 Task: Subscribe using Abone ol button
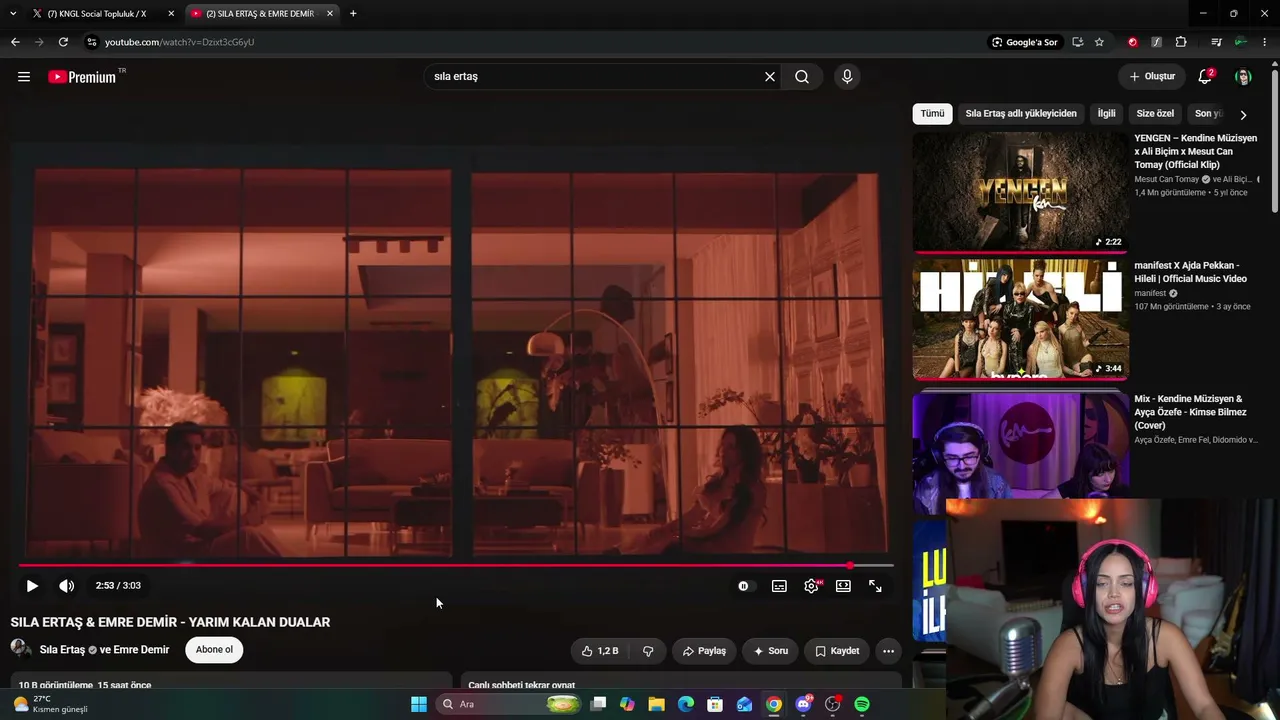tap(214, 650)
